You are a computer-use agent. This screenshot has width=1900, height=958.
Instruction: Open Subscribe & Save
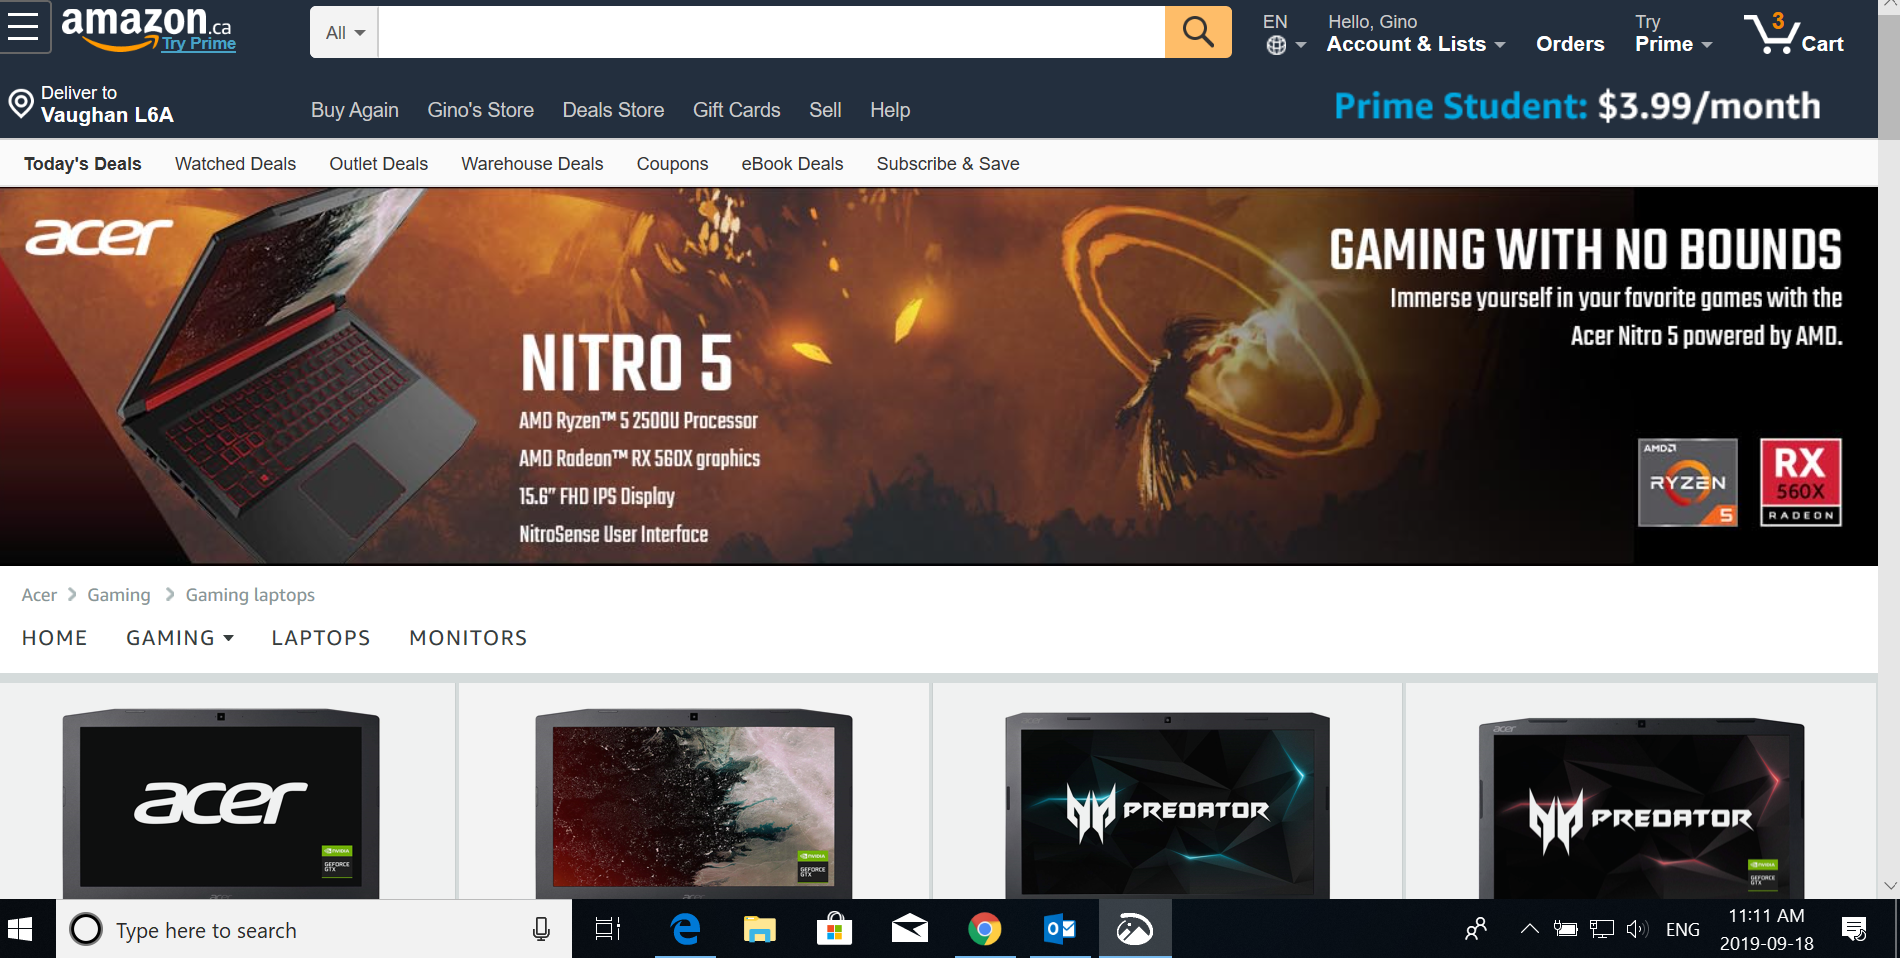[x=948, y=164]
